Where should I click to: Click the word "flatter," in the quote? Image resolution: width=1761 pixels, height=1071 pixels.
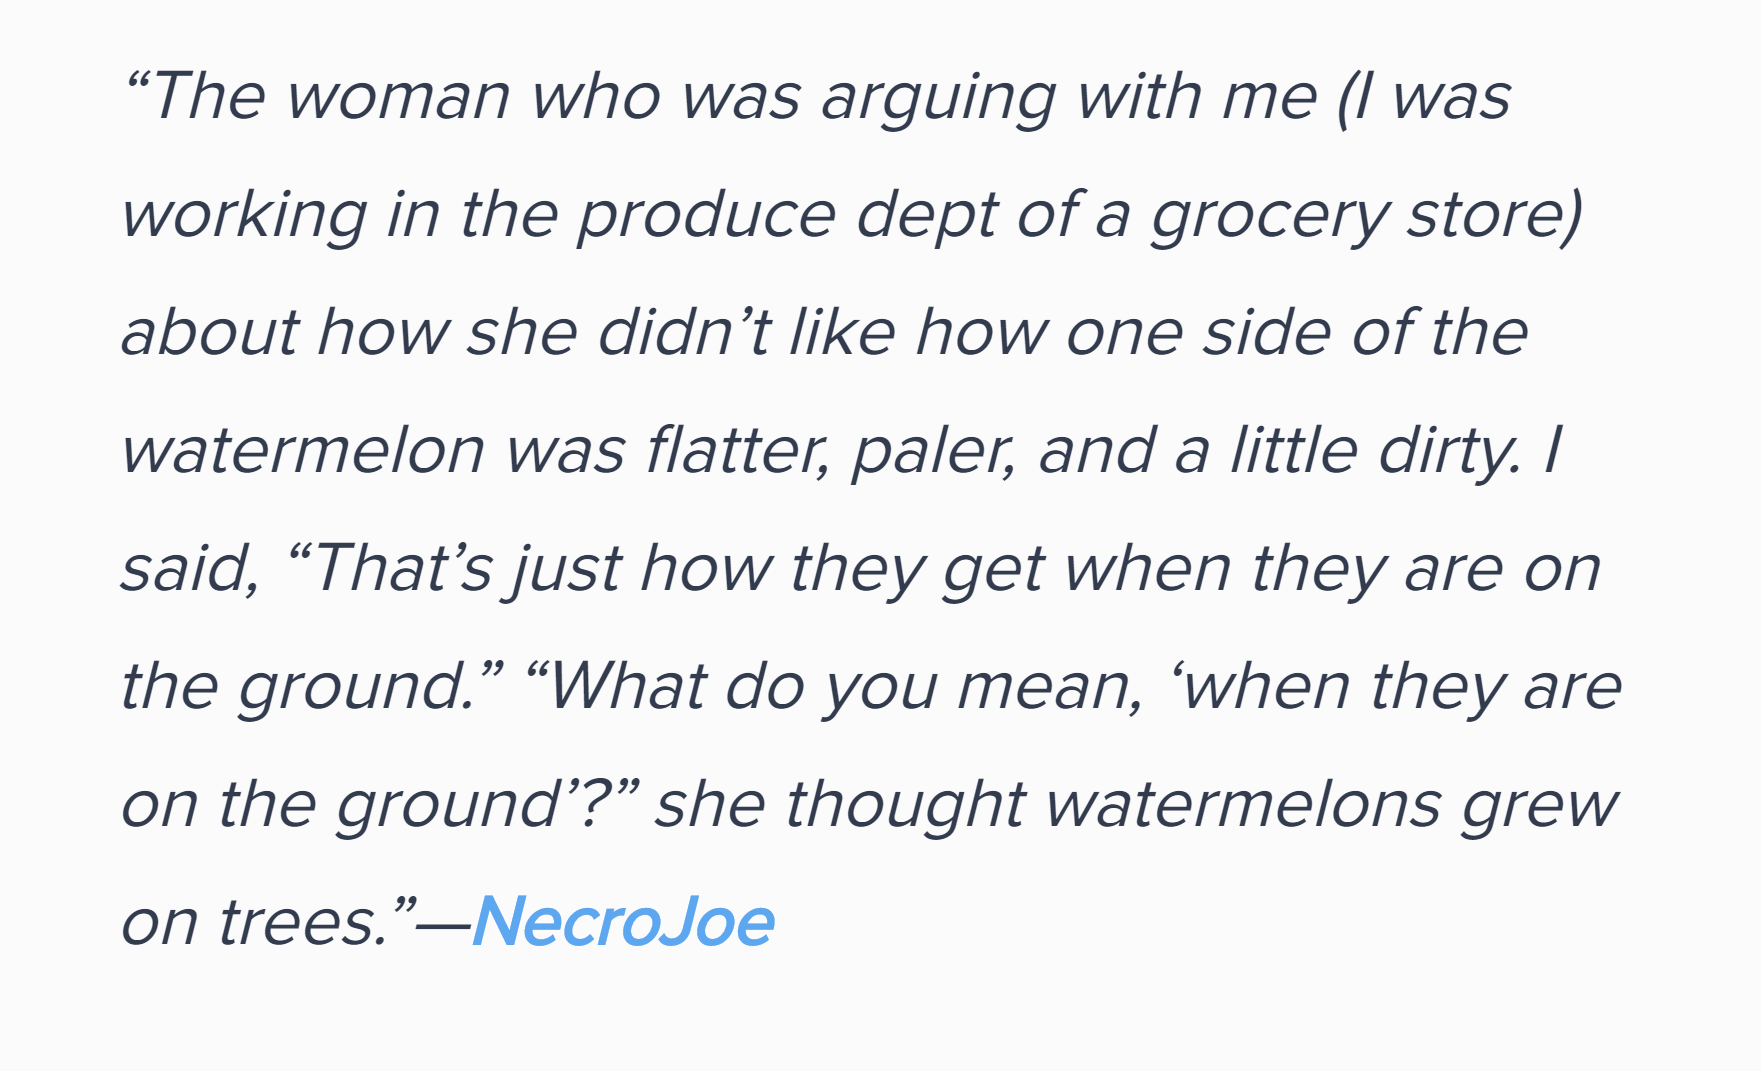739,450
